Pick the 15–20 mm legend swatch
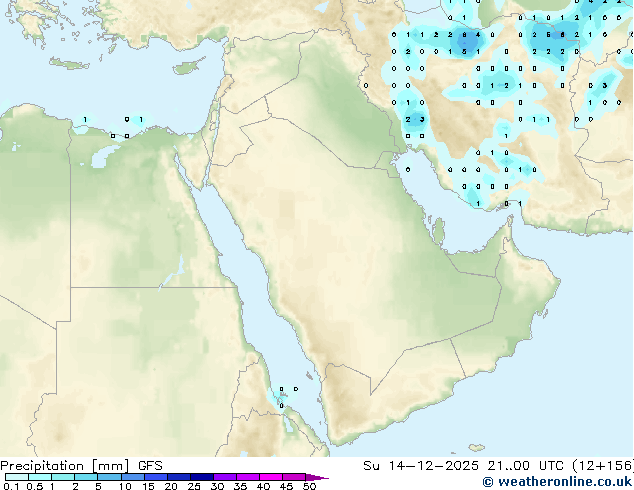 [156, 477]
